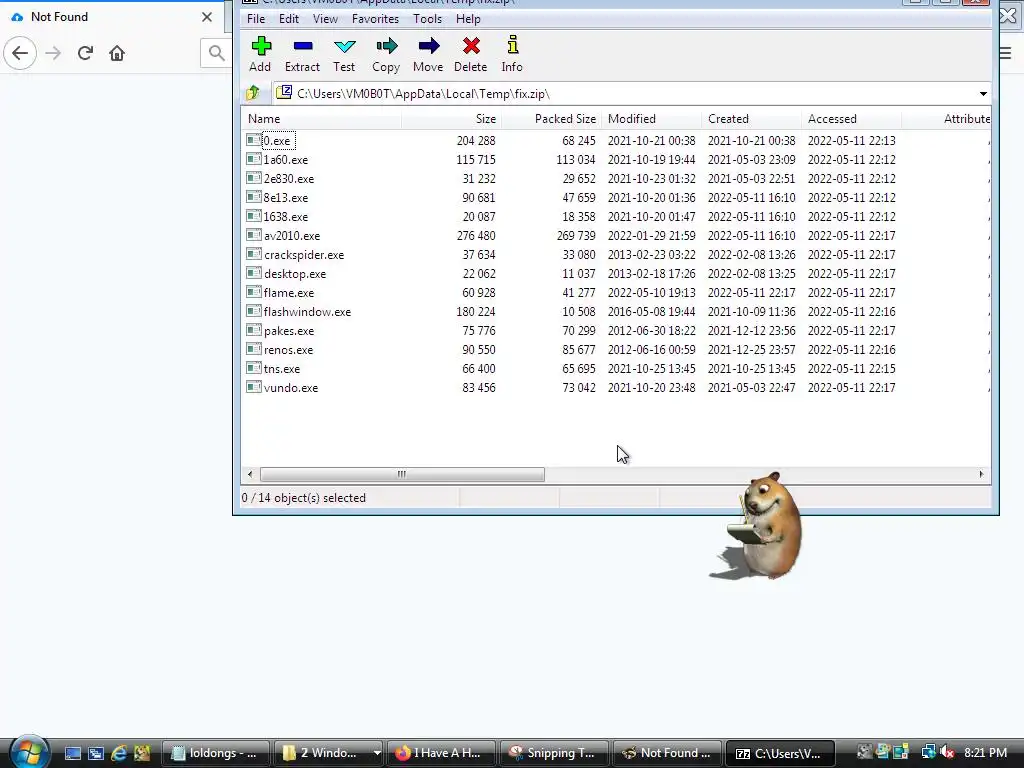This screenshot has width=1024, height=768.
Task: Select the desktop.exe file
Action: pyautogui.click(x=295, y=274)
